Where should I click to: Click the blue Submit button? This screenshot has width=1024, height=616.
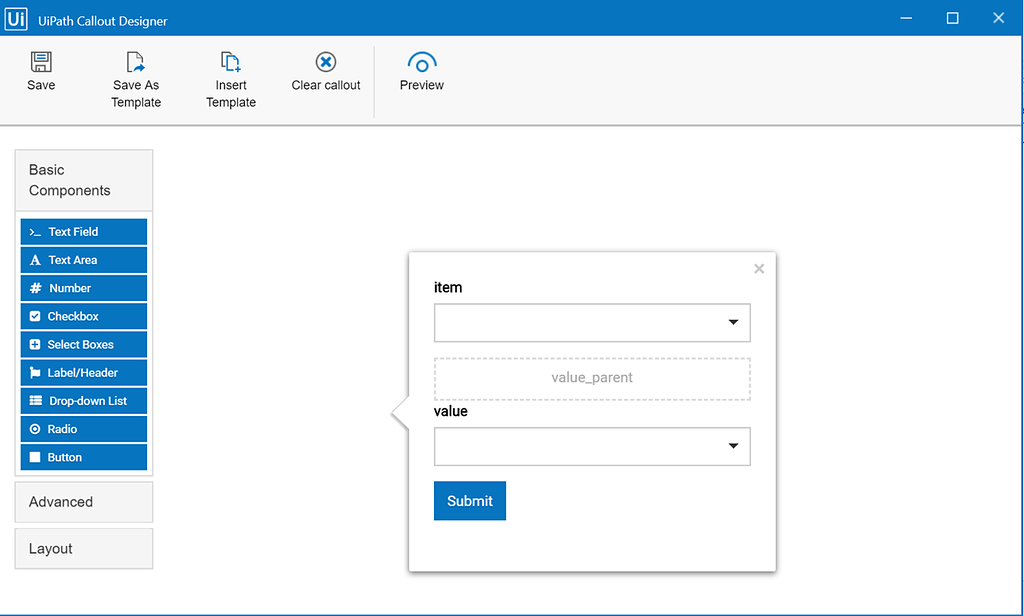click(470, 501)
